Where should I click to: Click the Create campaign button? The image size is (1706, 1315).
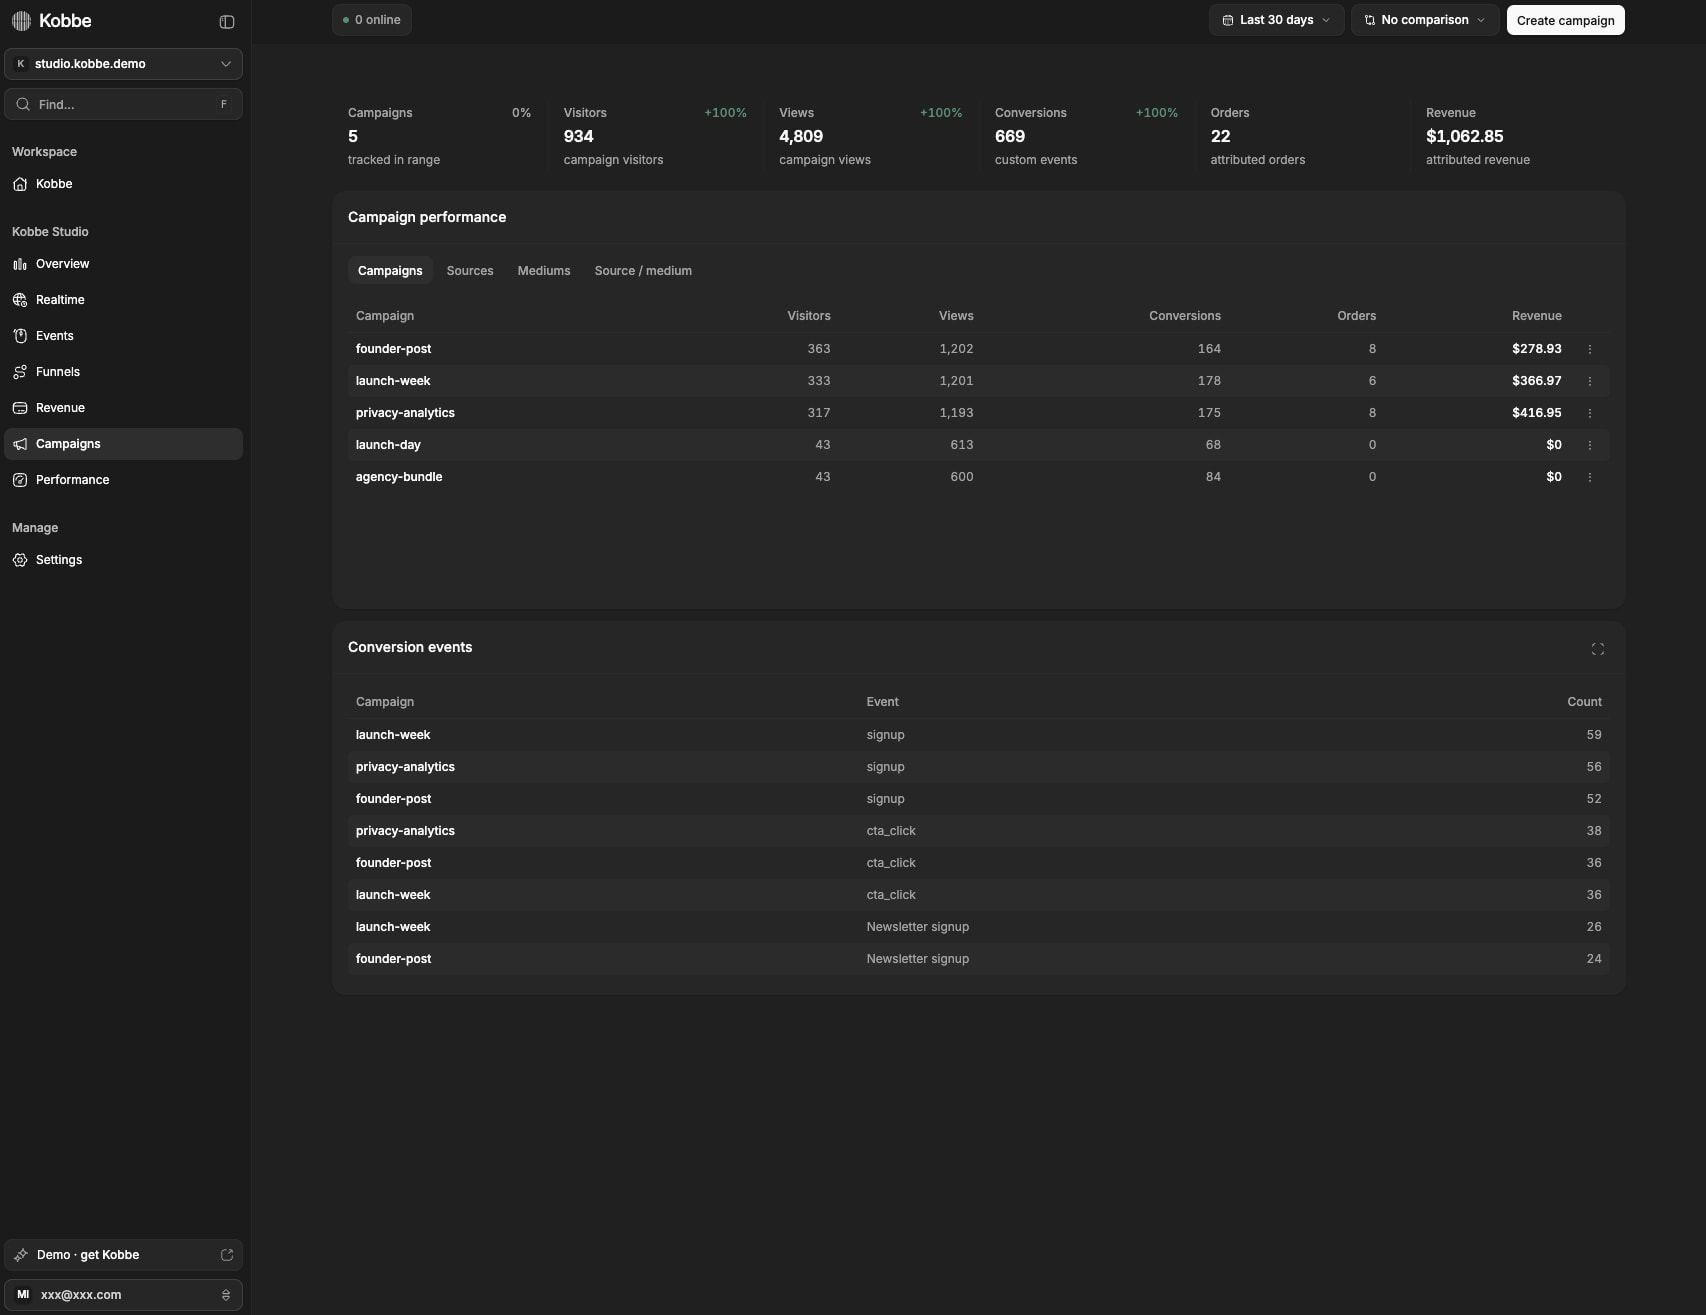1565,20
